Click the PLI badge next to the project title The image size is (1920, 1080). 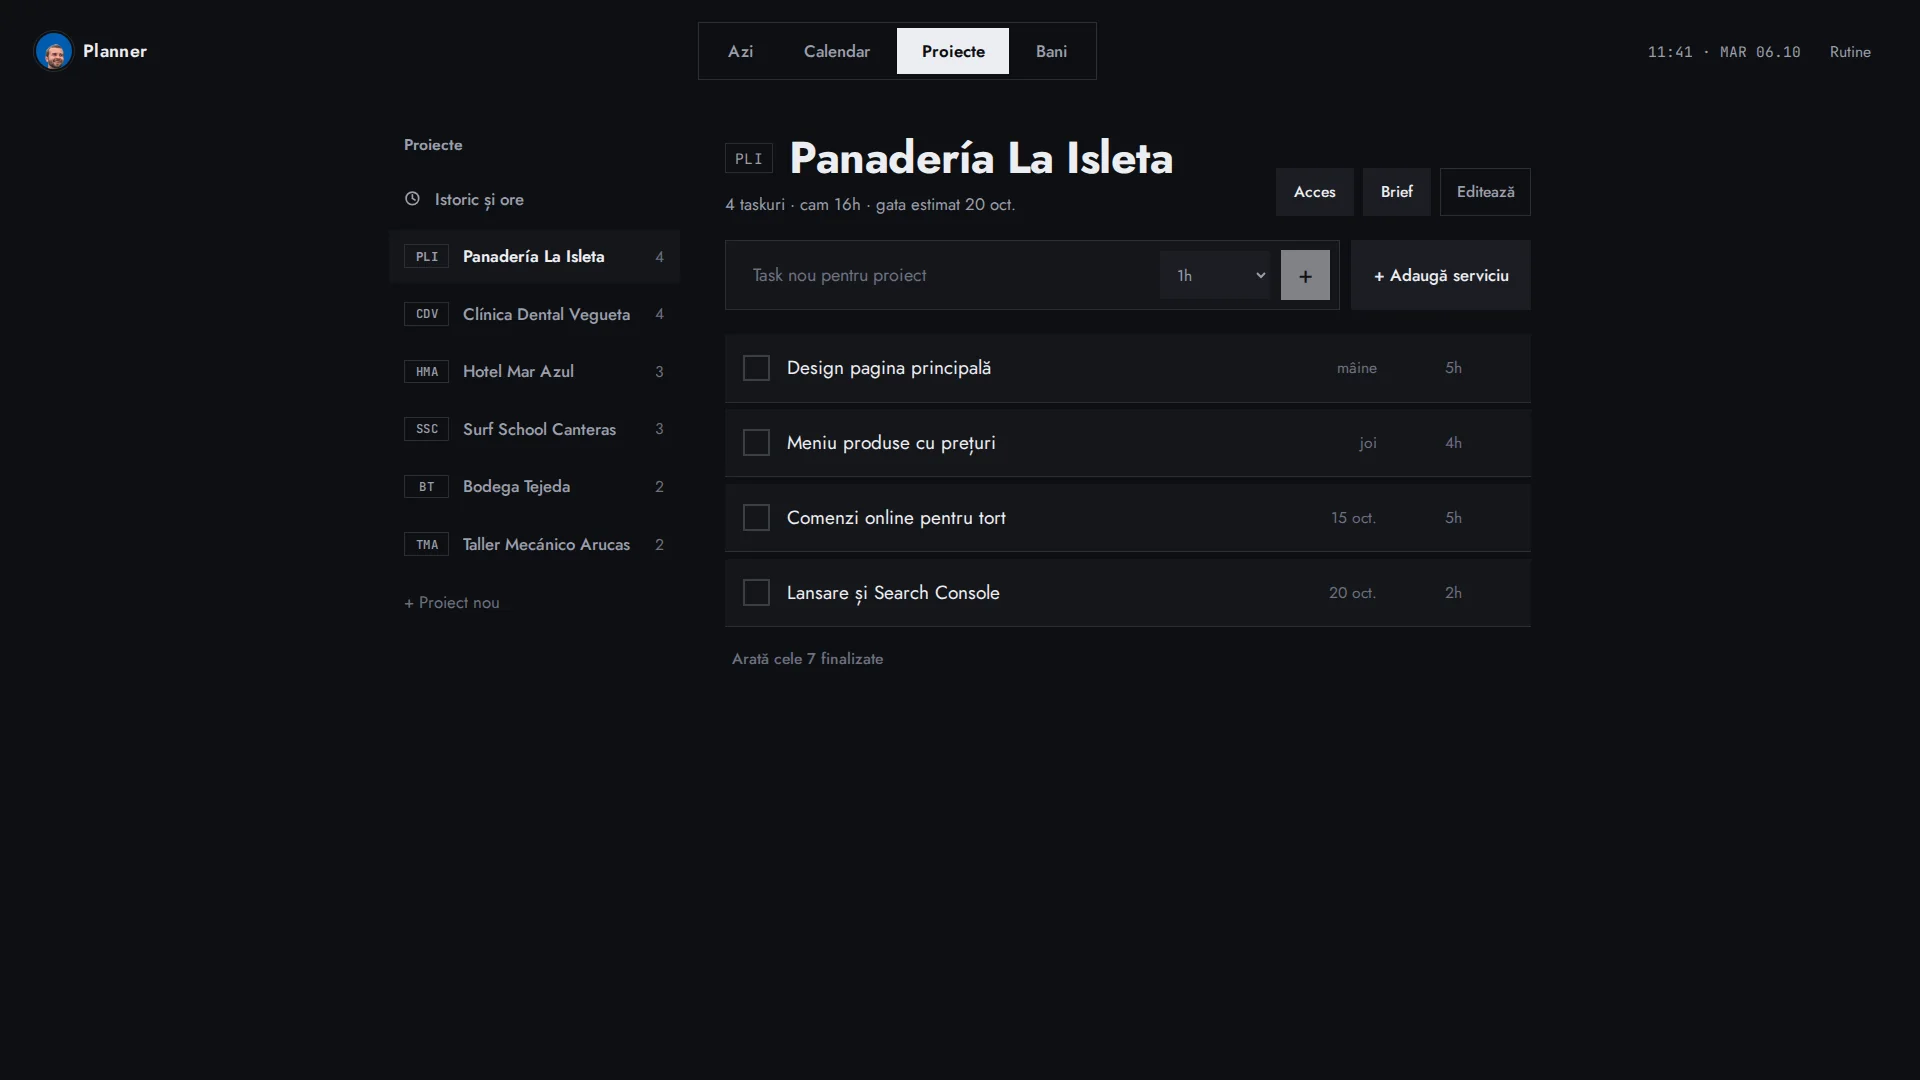click(x=749, y=158)
